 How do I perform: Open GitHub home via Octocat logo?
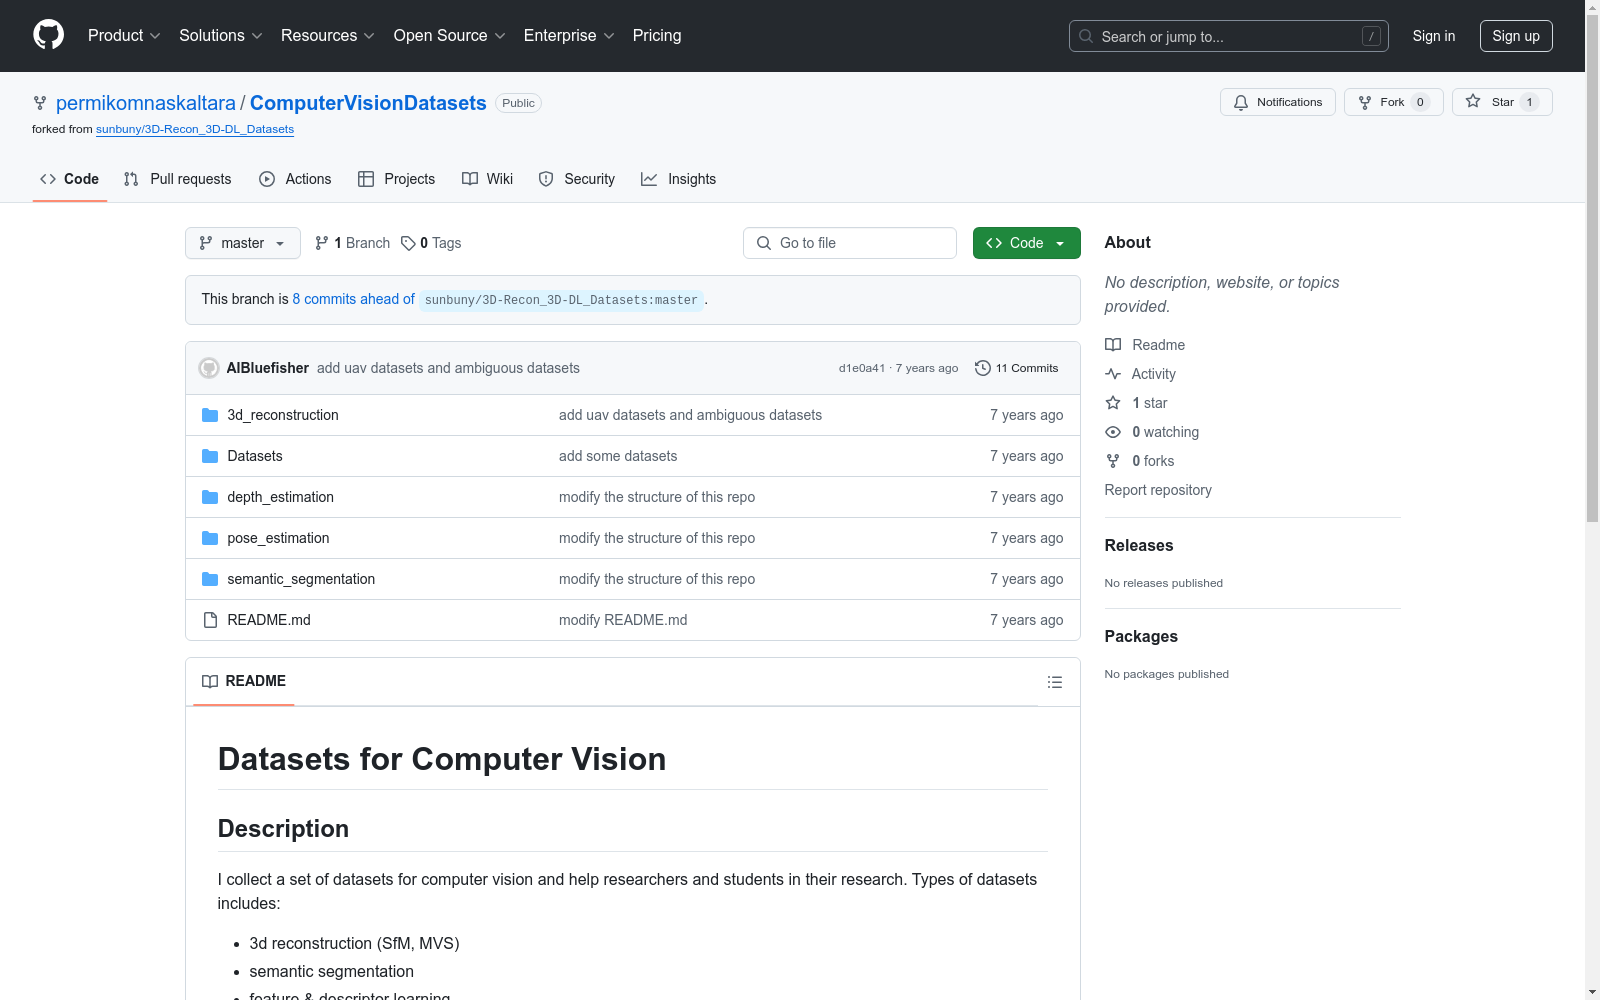point(48,35)
